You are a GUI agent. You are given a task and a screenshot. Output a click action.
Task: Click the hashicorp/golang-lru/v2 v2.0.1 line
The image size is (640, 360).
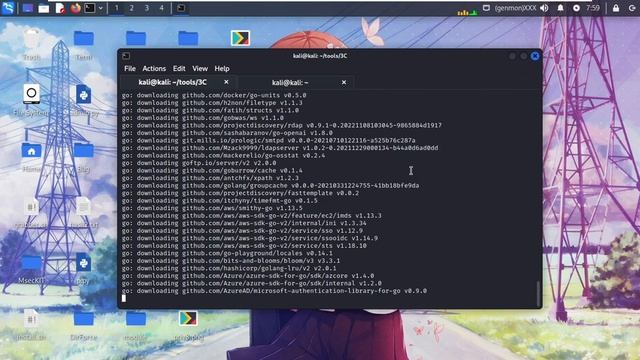pos(229,268)
